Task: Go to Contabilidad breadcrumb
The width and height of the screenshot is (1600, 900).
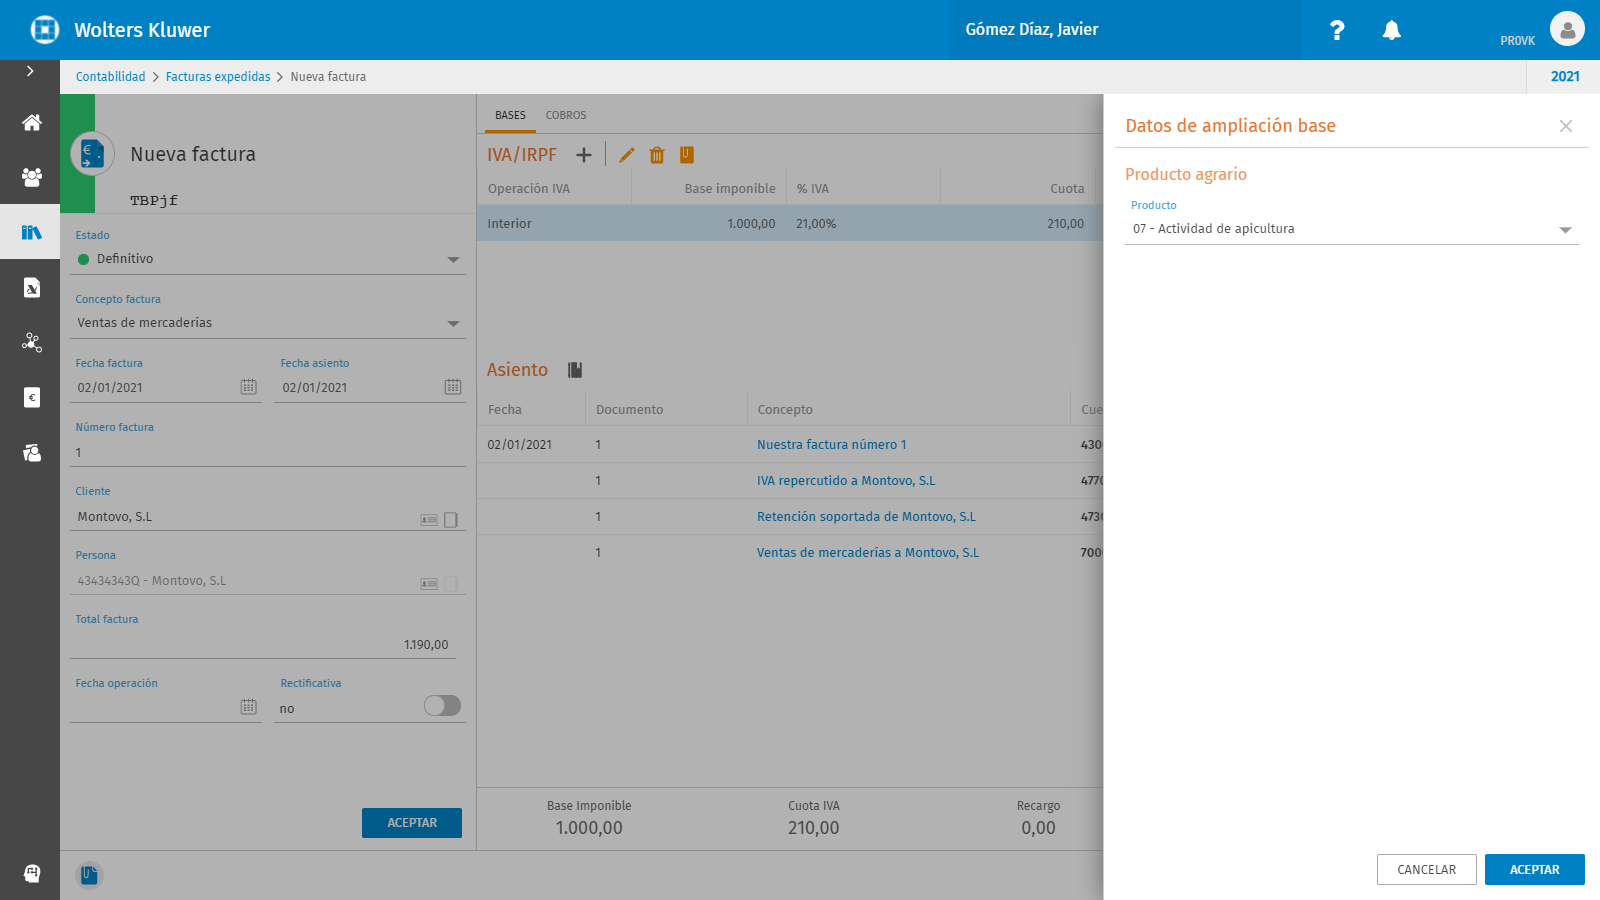Action: point(110,77)
